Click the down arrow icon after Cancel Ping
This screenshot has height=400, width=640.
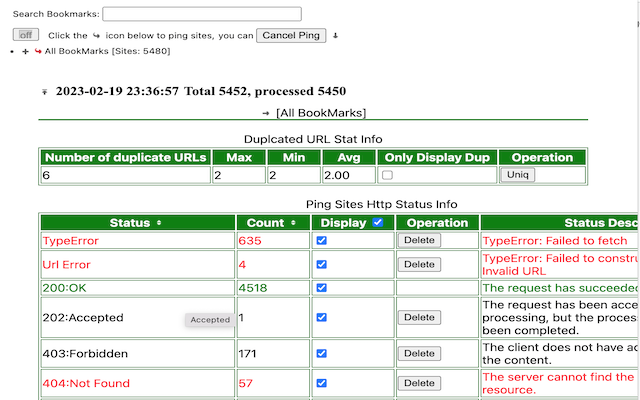coord(335,36)
